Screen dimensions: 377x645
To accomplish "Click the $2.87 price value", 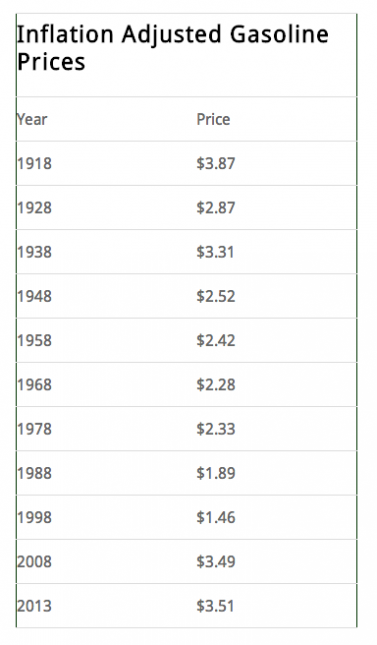I will pyautogui.click(x=216, y=208).
